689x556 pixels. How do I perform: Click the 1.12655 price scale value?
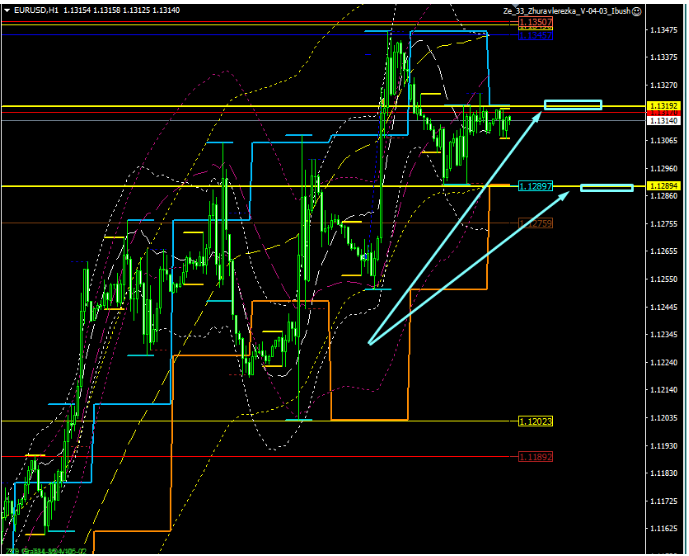[664, 251]
